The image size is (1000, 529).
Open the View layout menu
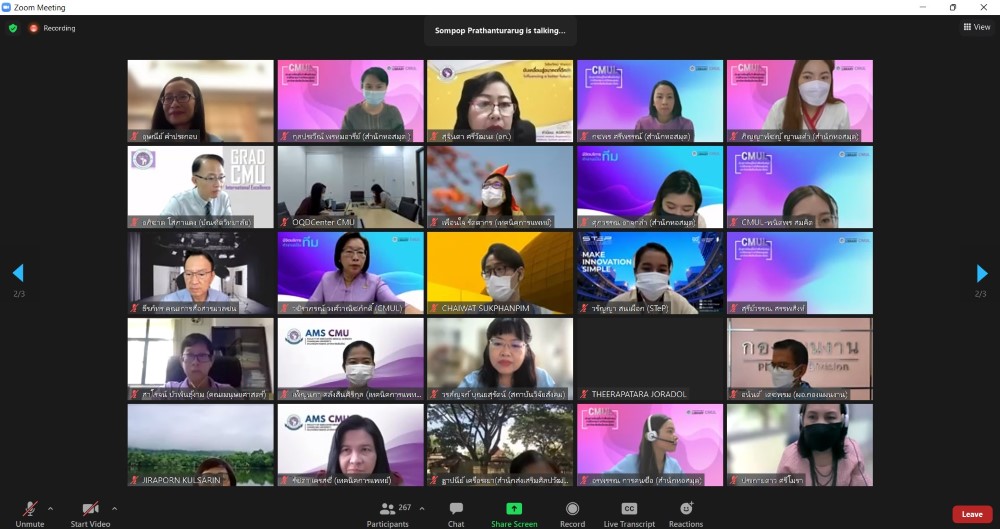point(976,27)
